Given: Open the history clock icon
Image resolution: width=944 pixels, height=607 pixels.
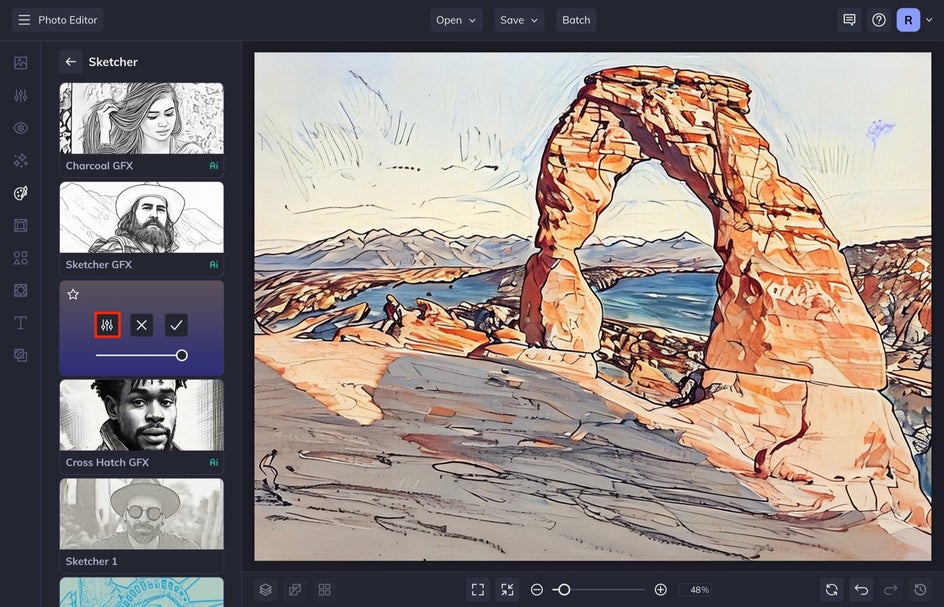Looking at the screenshot, I should tap(920, 590).
